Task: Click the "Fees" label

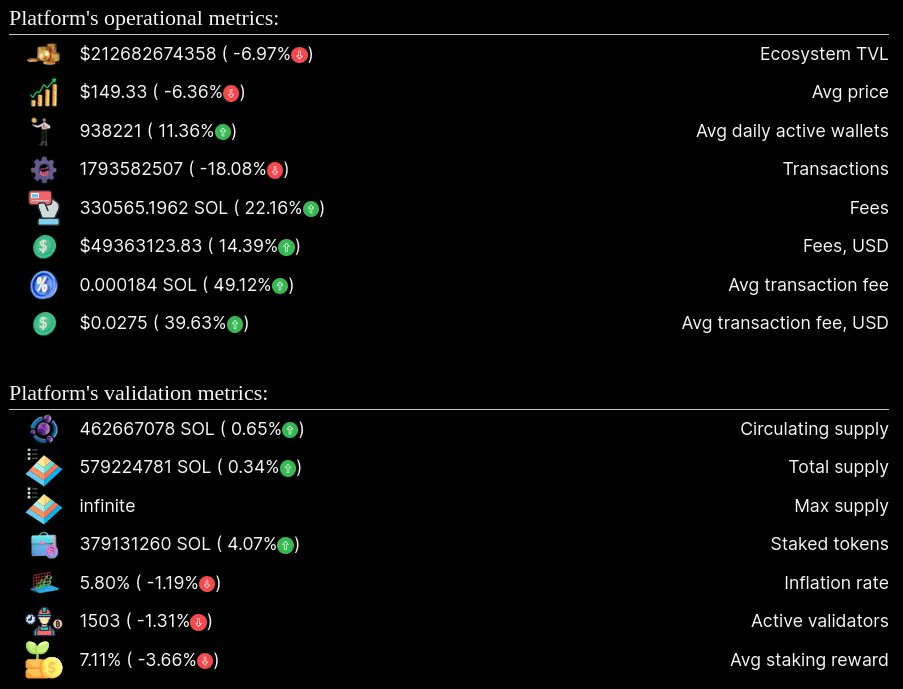Action: click(869, 208)
